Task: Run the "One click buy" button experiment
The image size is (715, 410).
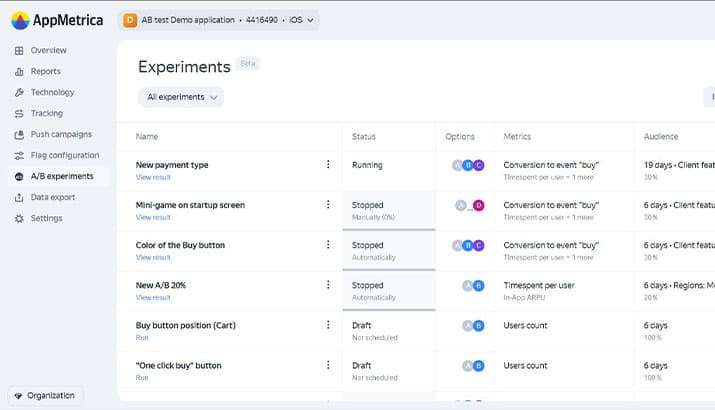Action: pos(142,378)
